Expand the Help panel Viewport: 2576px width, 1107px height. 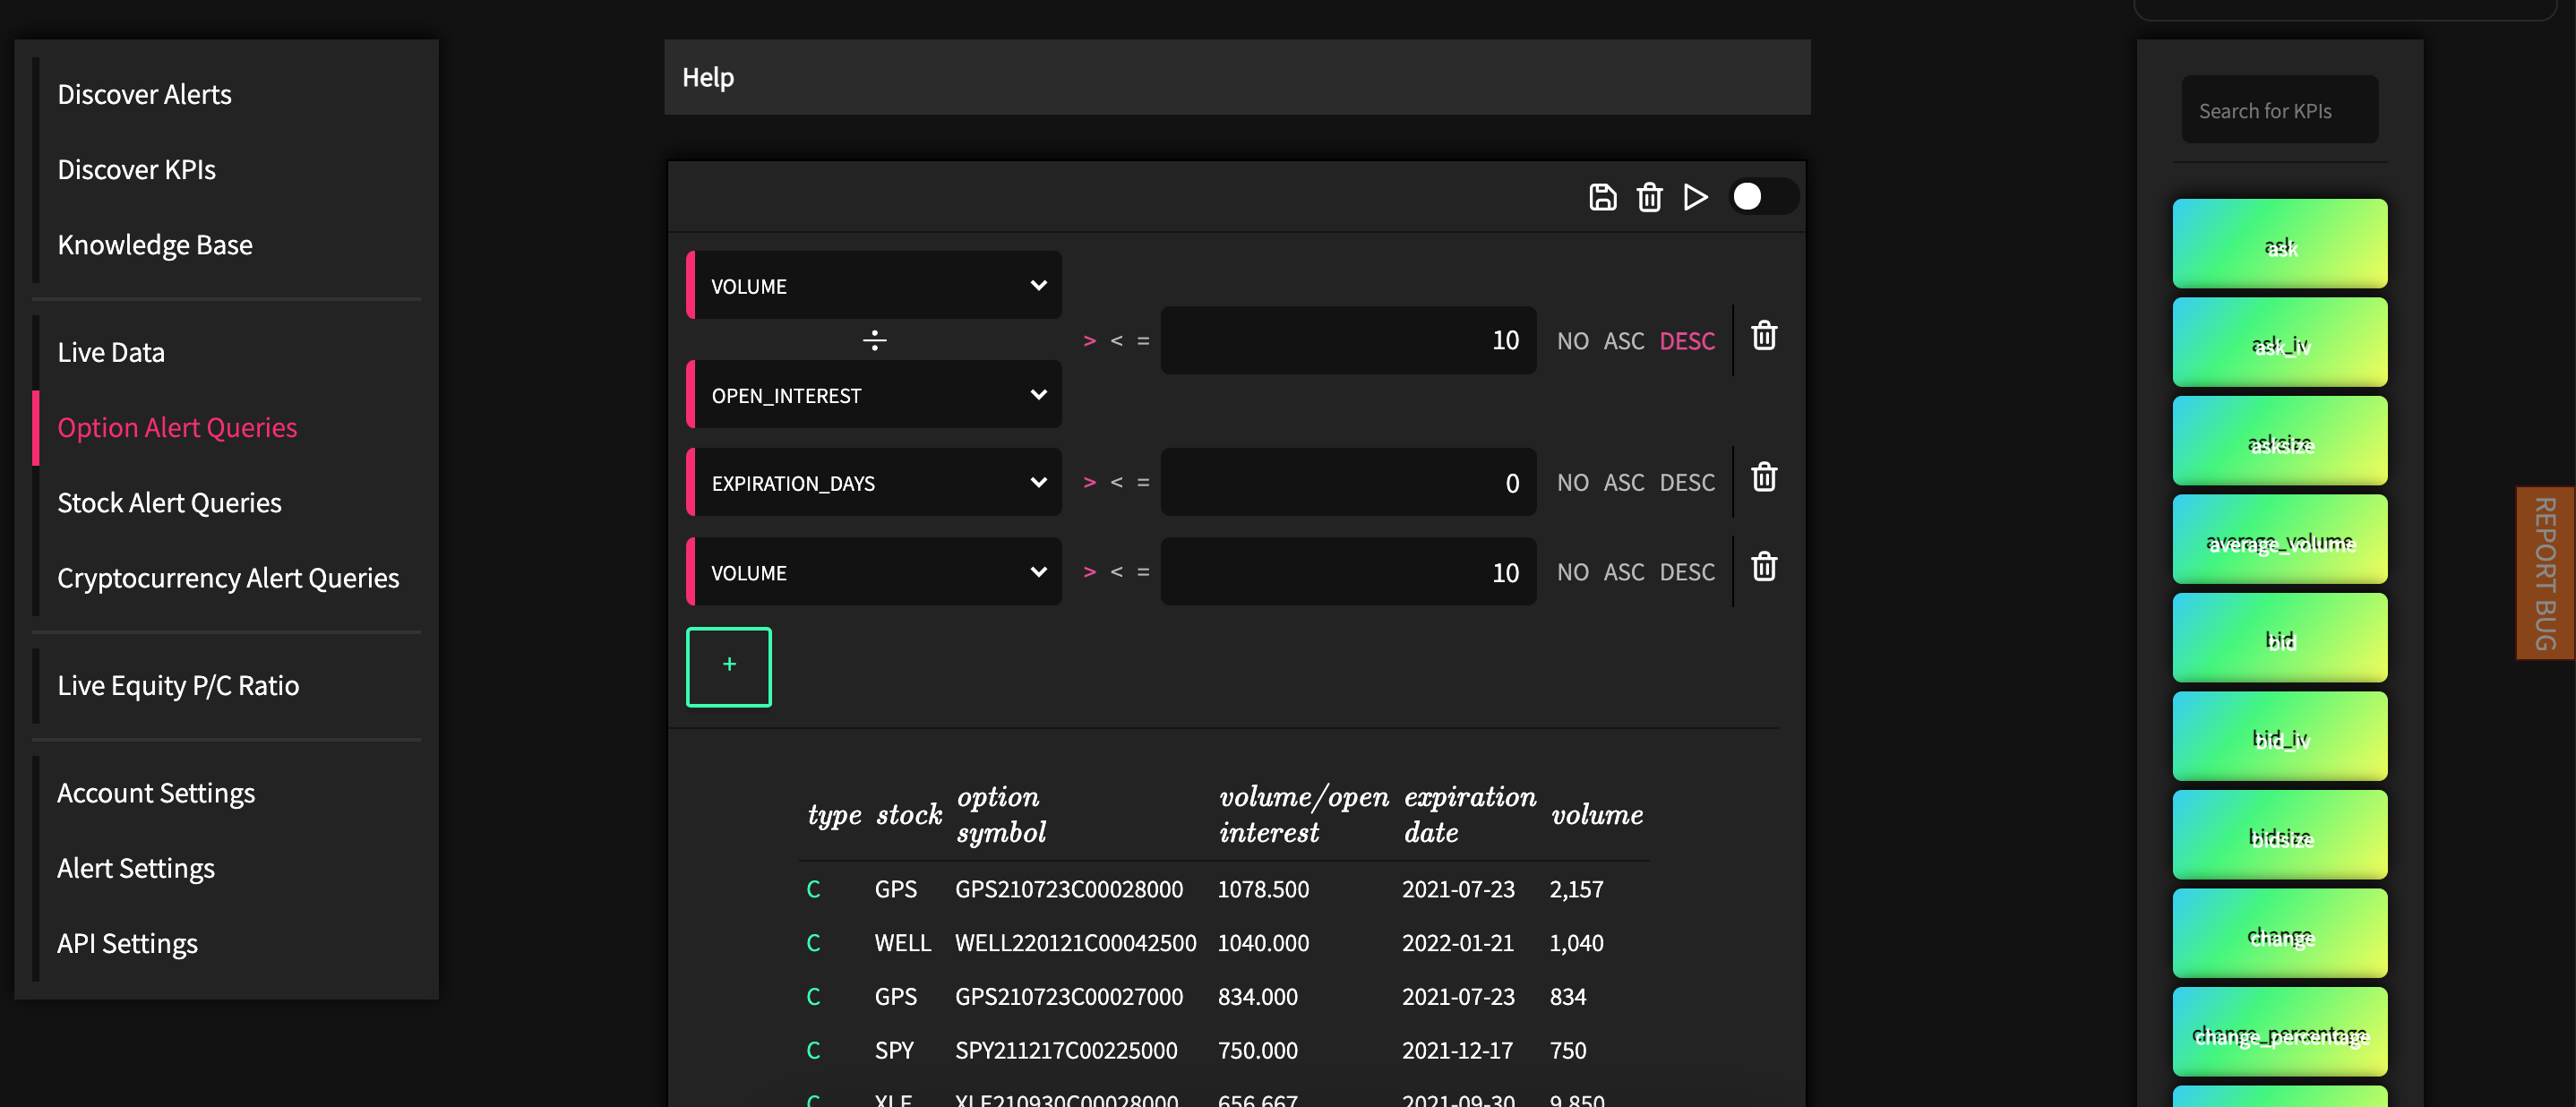tap(1237, 77)
